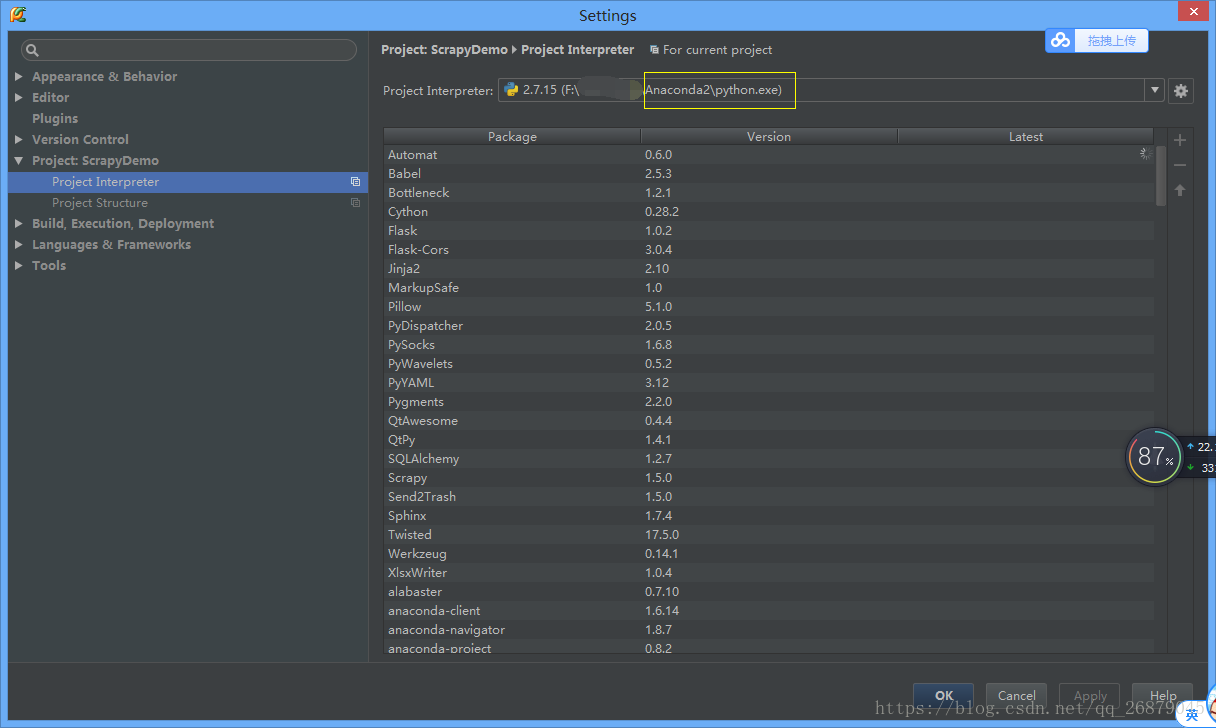
Task: Click Project: ScrapyDemo breadcrumb text
Action: point(444,50)
